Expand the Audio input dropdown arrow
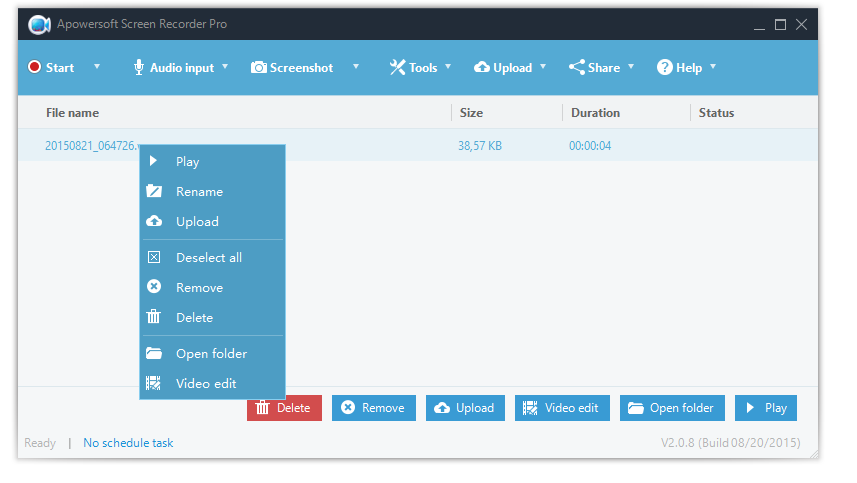The width and height of the screenshot is (857, 483). 225,67
